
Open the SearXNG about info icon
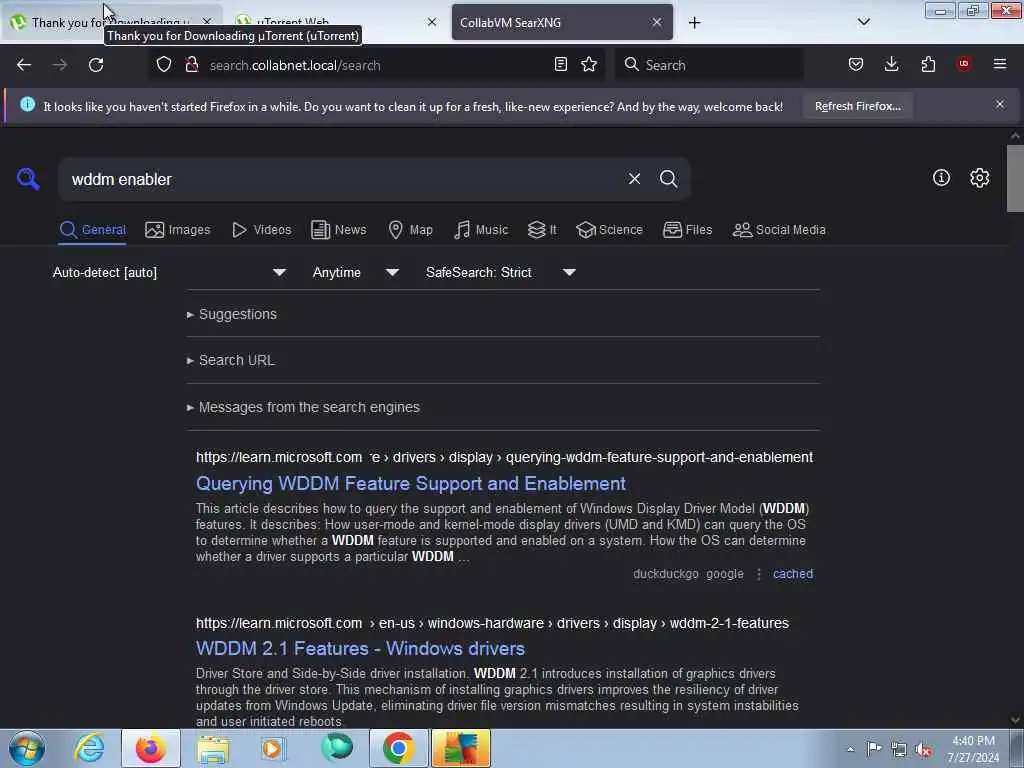tap(941, 178)
